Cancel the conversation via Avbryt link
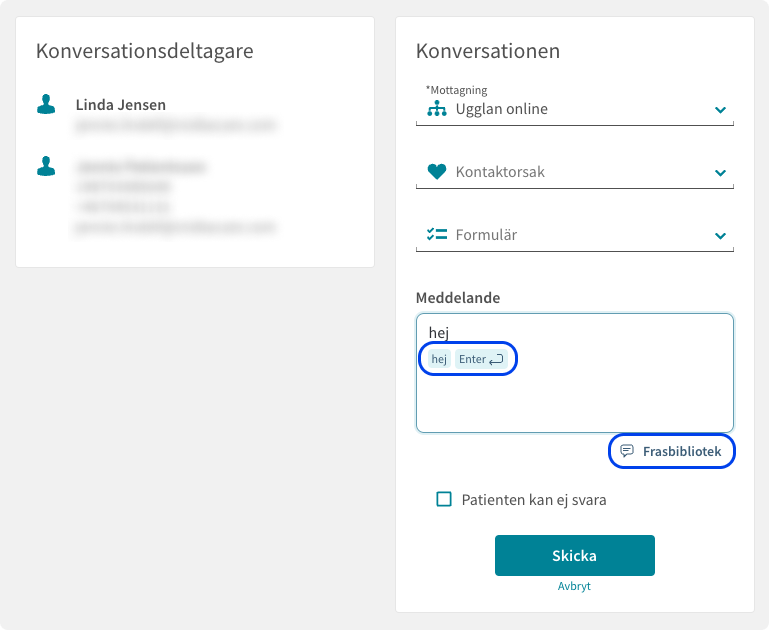Screen dimensions: 769x630 574,586
